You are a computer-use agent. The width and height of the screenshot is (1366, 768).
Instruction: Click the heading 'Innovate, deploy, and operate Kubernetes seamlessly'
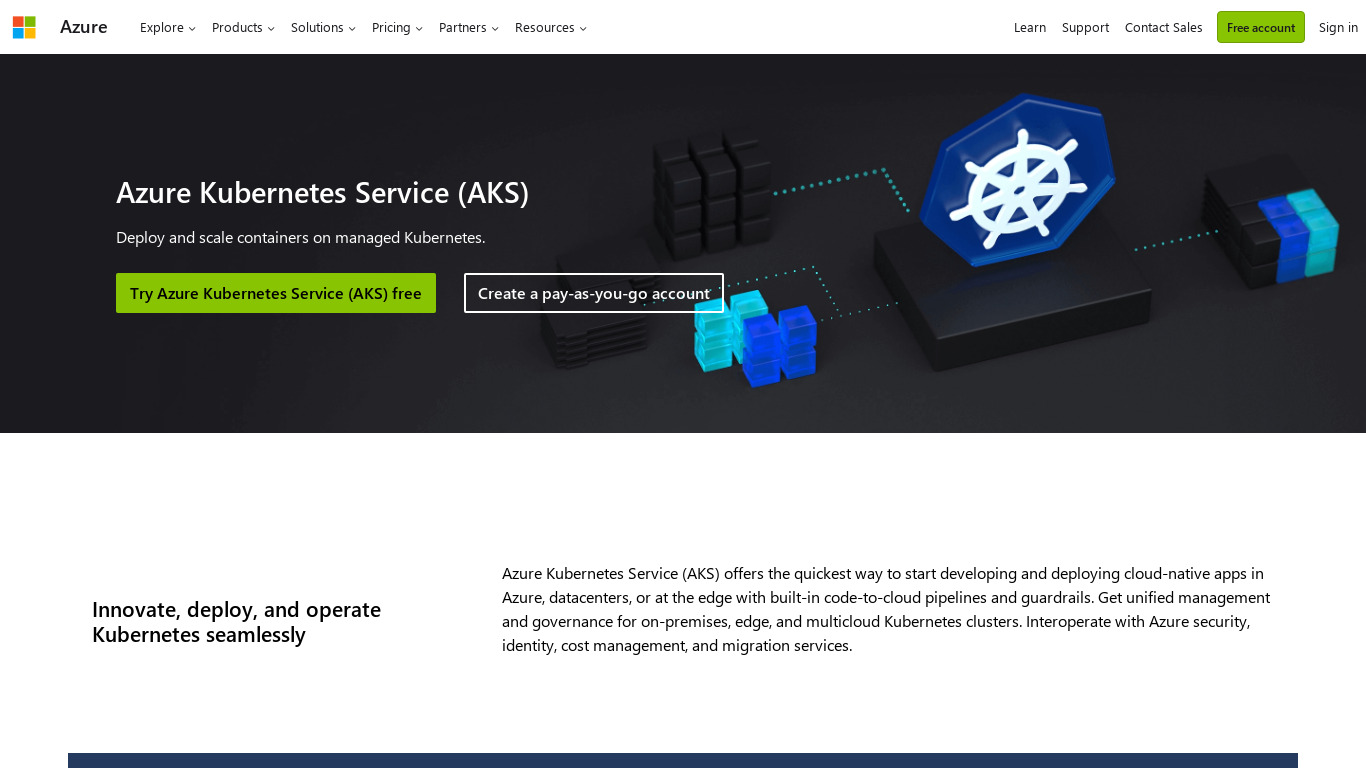click(x=236, y=622)
